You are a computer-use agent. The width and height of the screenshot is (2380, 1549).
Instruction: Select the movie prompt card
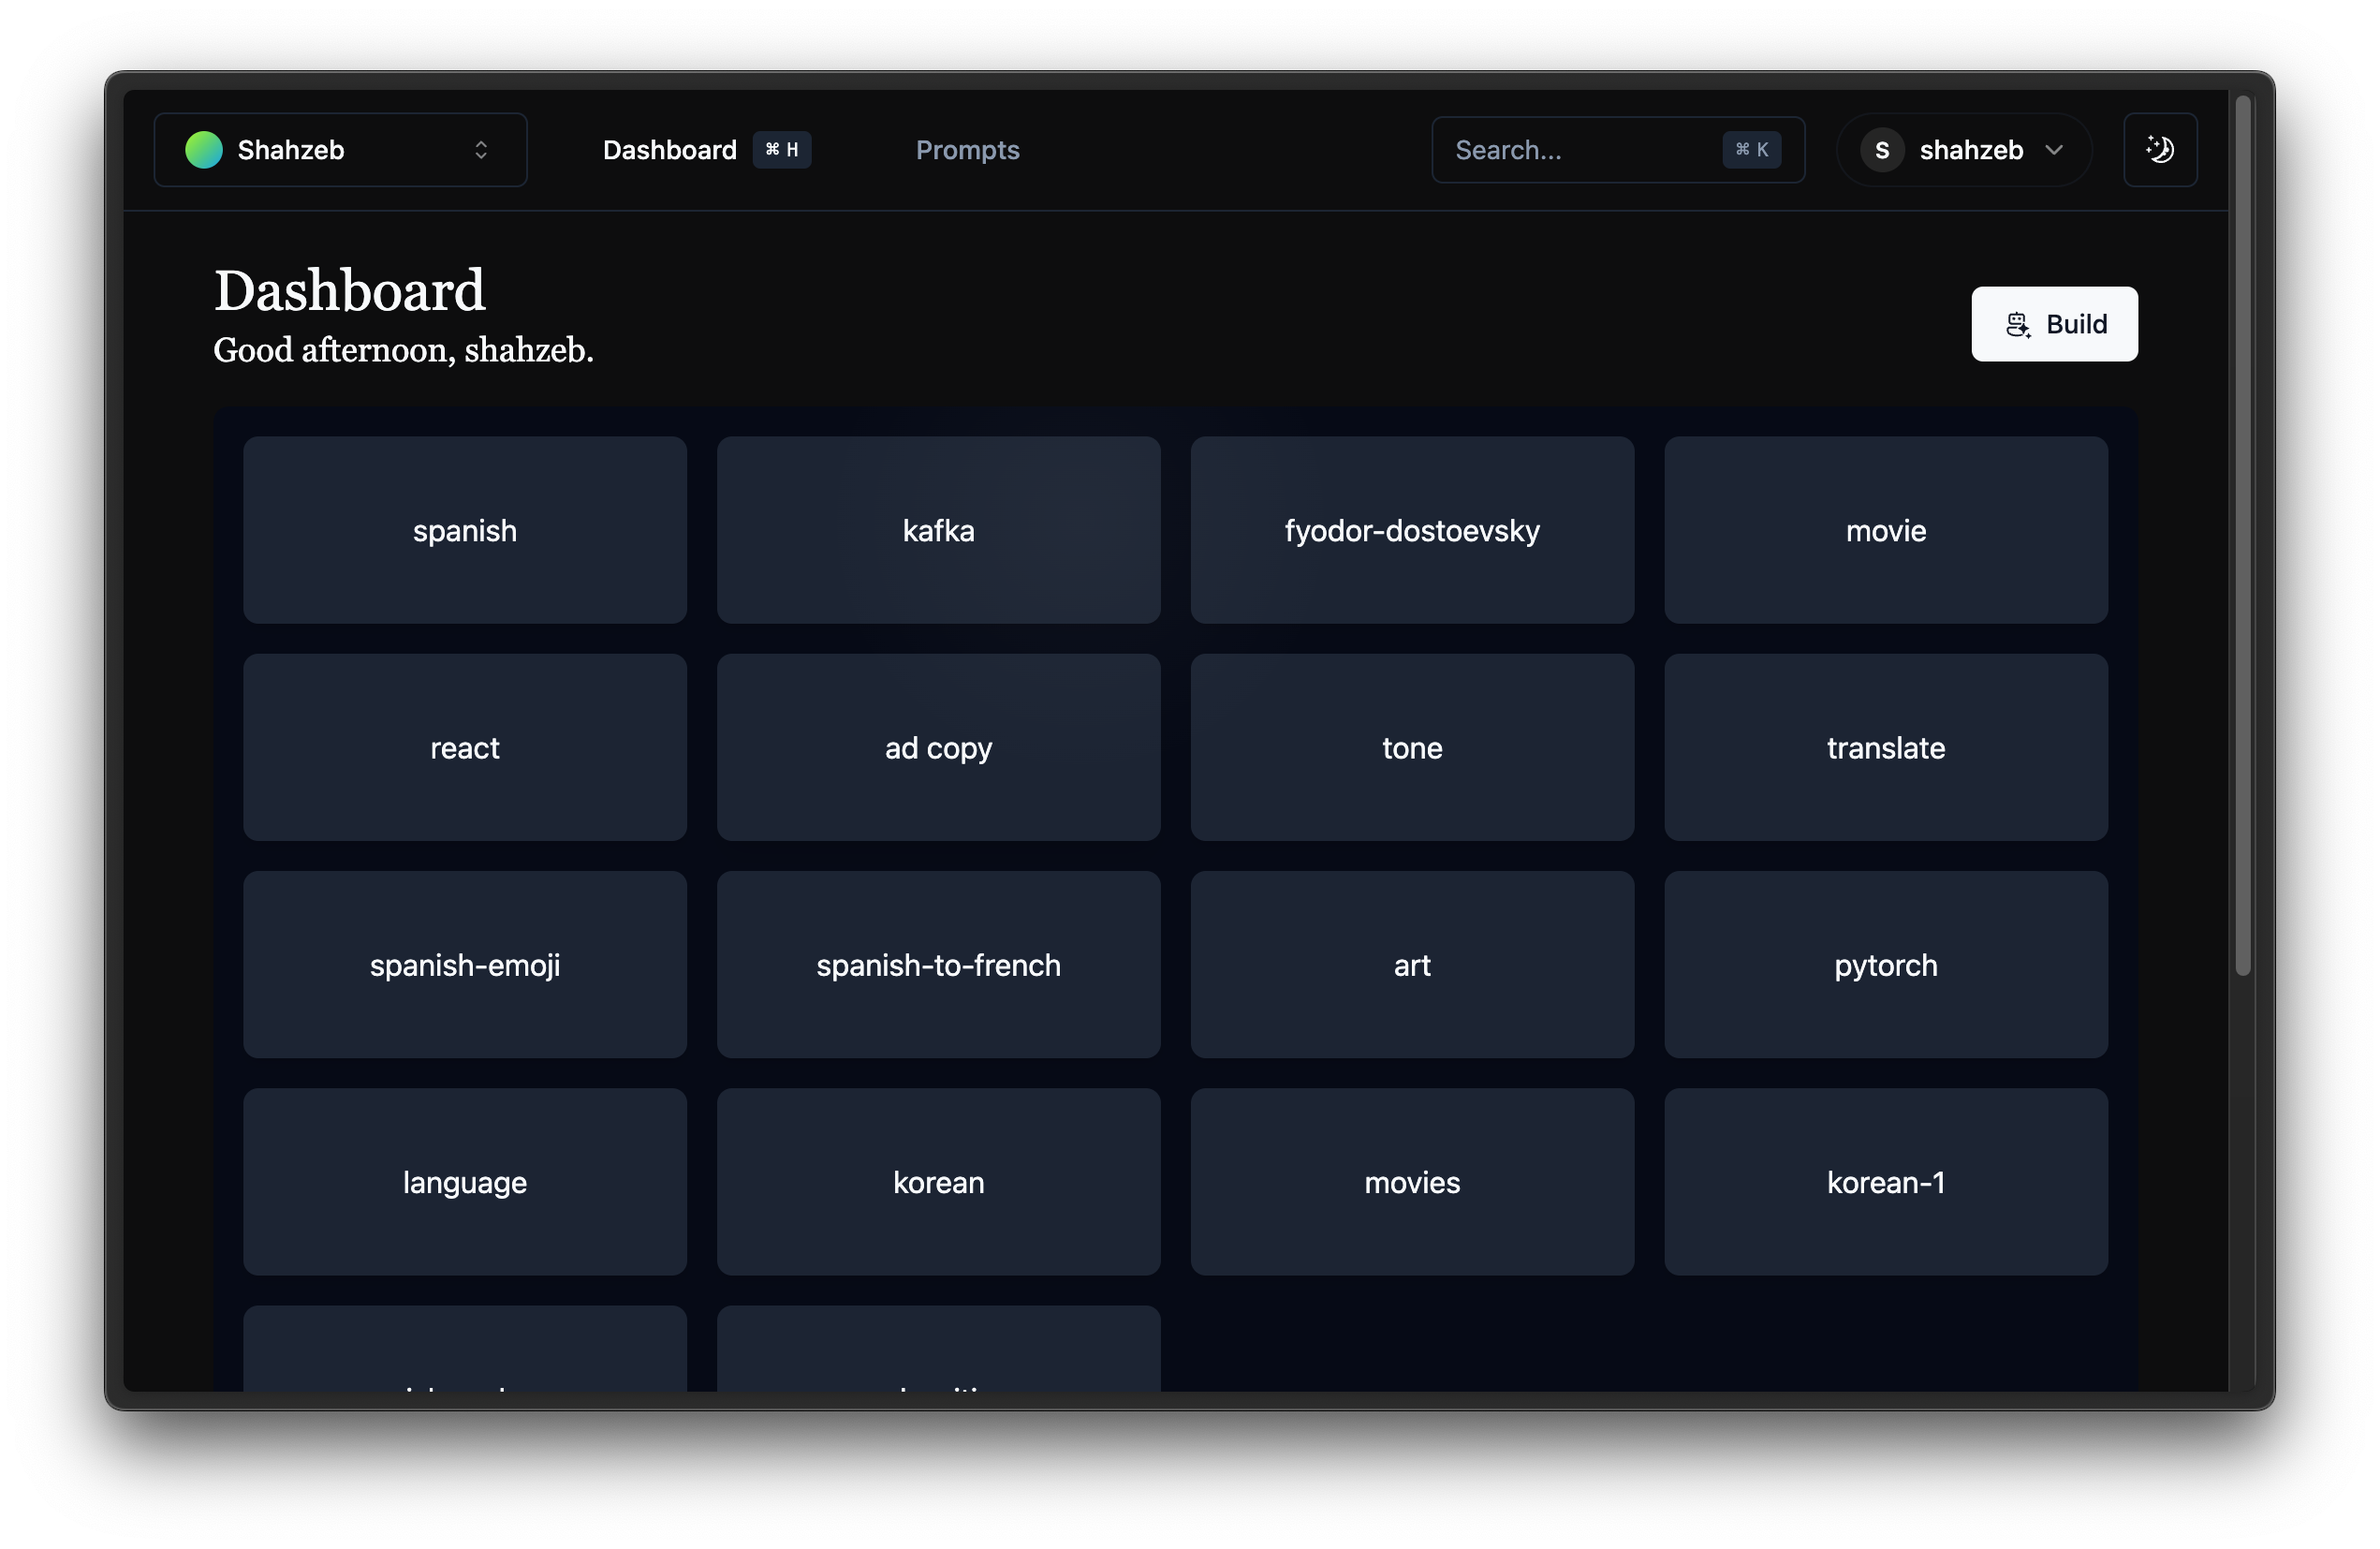1886,530
